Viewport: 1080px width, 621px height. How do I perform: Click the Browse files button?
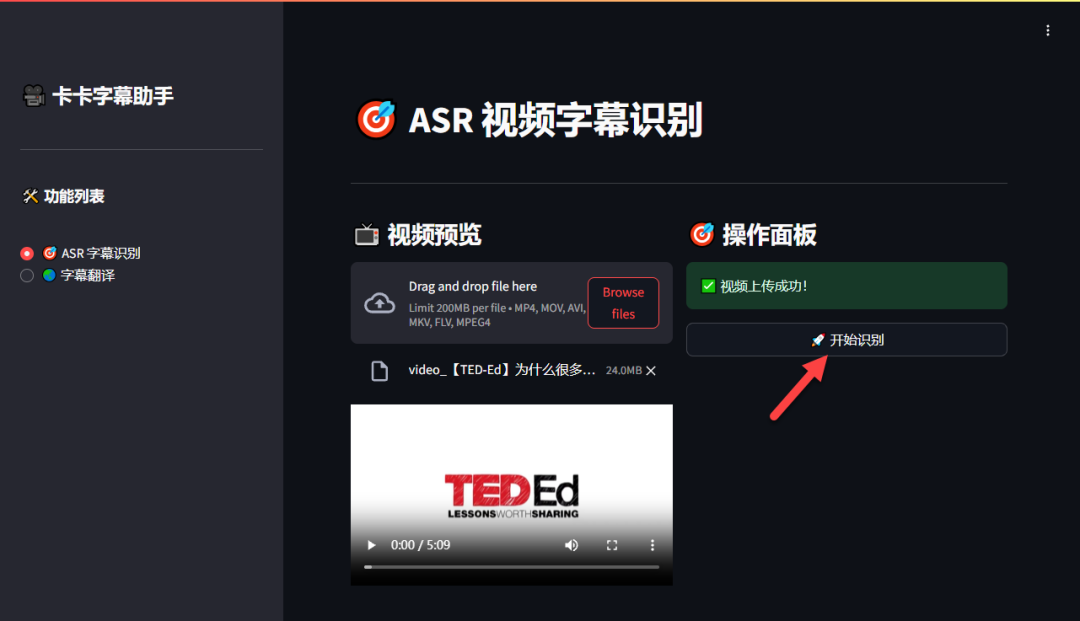coord(623,302)
